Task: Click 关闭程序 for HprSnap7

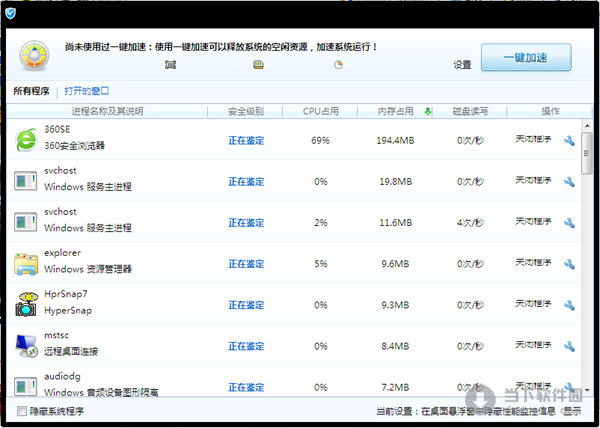Action: 533,304
